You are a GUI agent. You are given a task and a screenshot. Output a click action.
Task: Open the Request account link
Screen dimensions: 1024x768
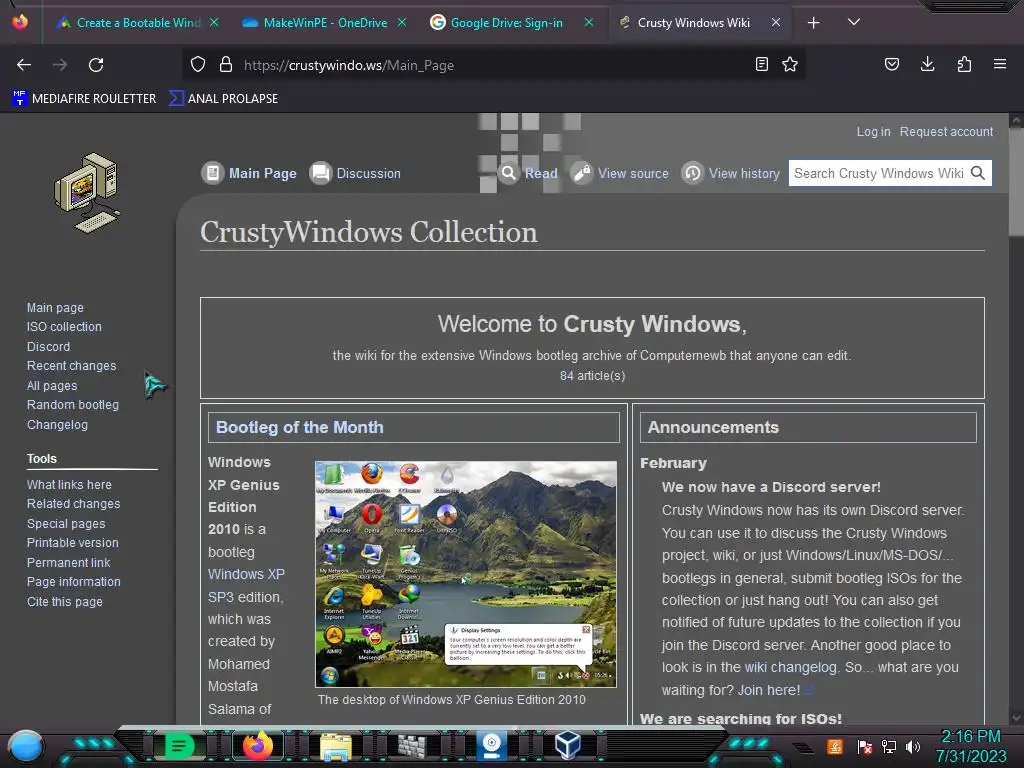[x=946, y=132]
